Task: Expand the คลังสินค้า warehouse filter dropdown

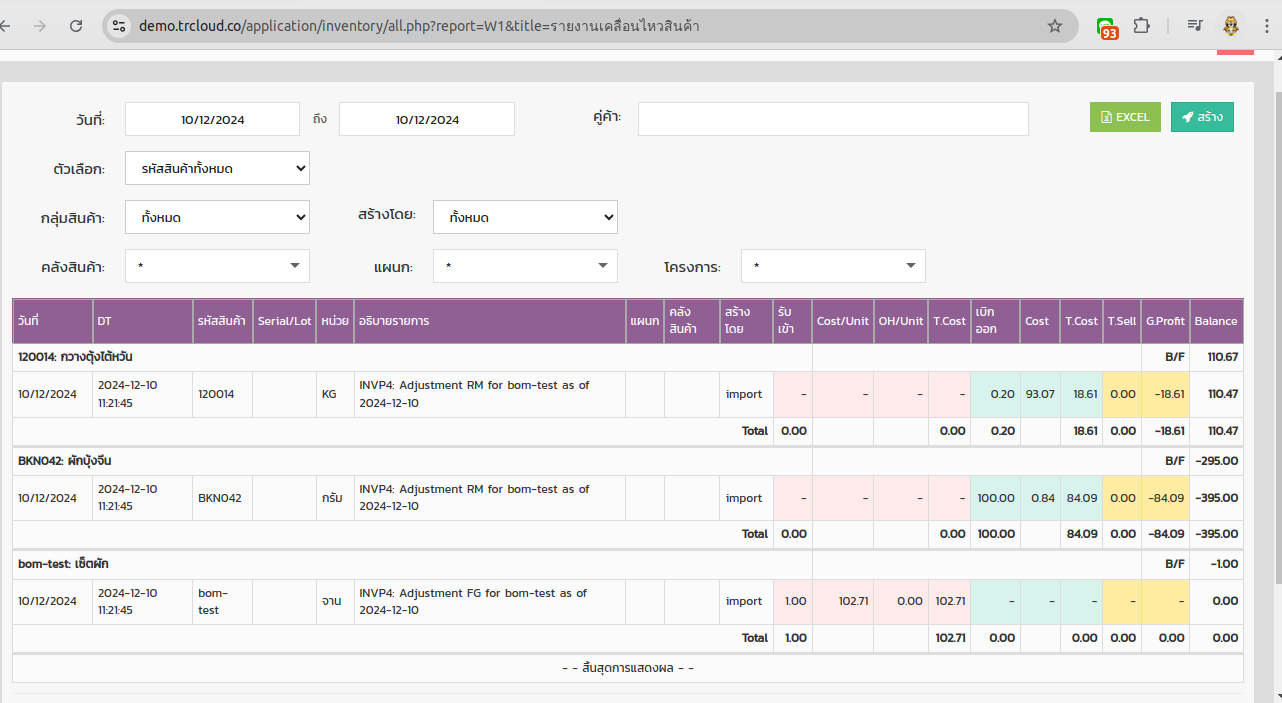Action: pos(217,266)
